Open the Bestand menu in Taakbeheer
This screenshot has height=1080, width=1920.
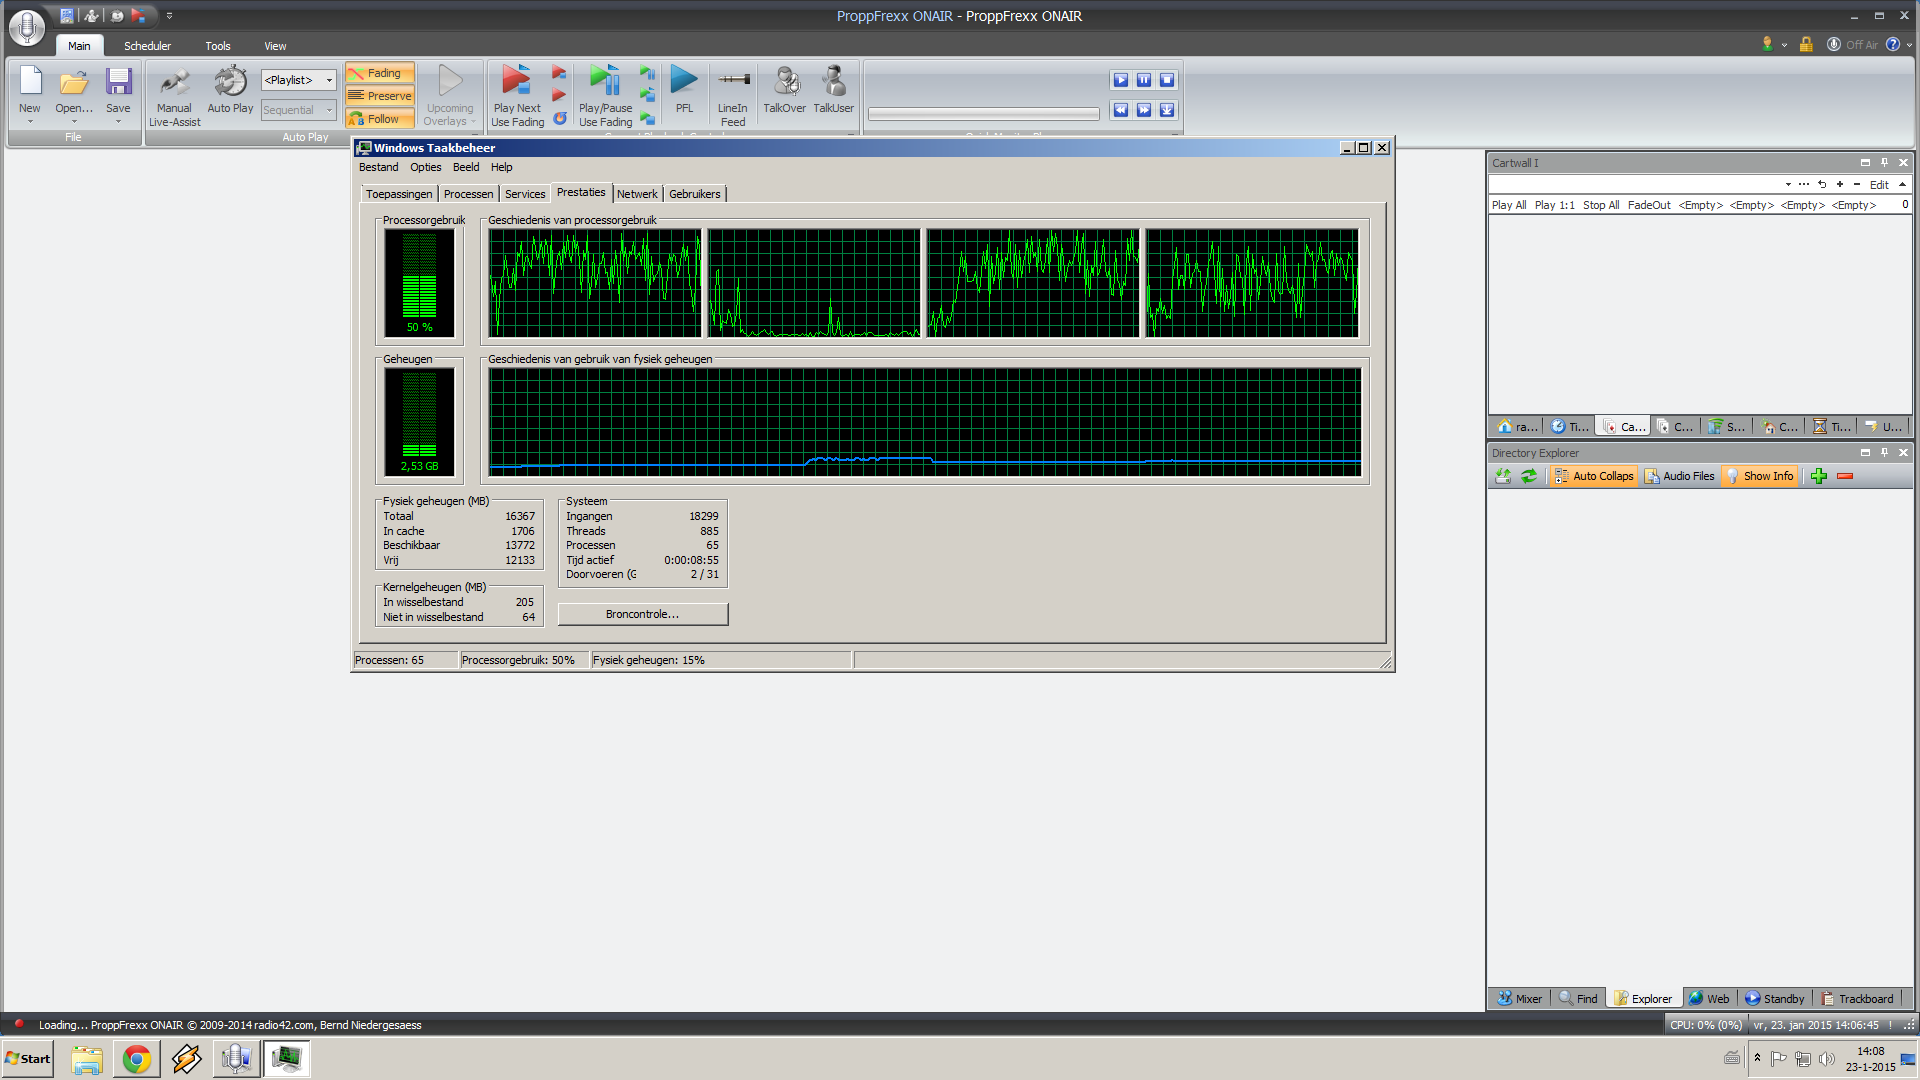(x=378, y=167)
